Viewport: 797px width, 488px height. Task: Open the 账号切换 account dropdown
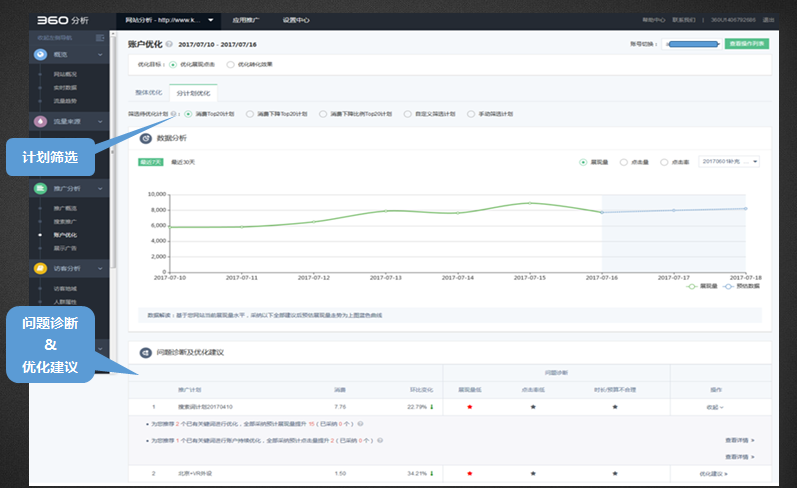click(693, 44)
